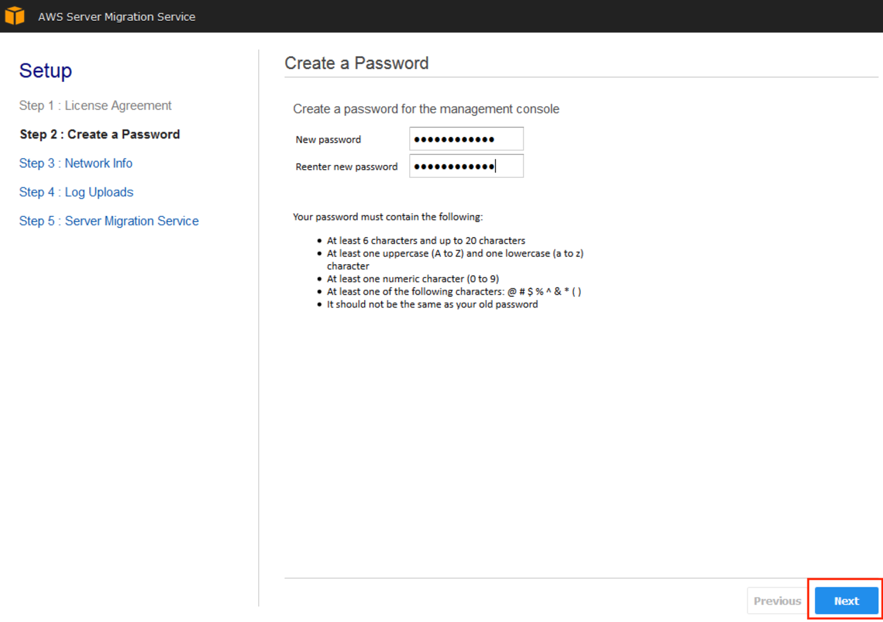Click the Previous button
This screenshot has width=883, height=622.
pos(777,601)
